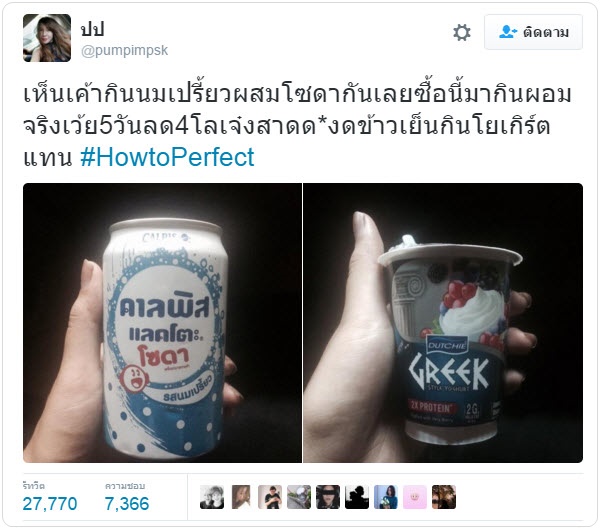Click the first liker avatar

point(212,497)
